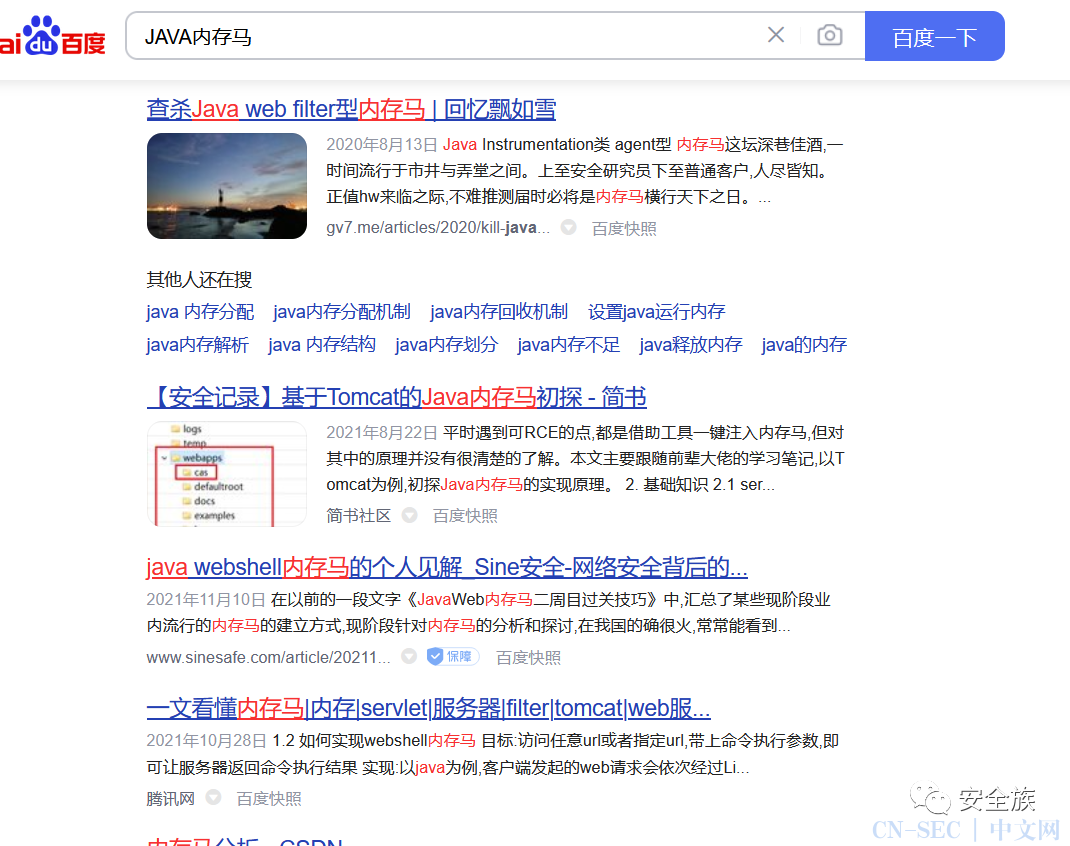This screenshot has height=846, width=1070.
Task: Search related term java 内存分配
Action: pos(200,312)
